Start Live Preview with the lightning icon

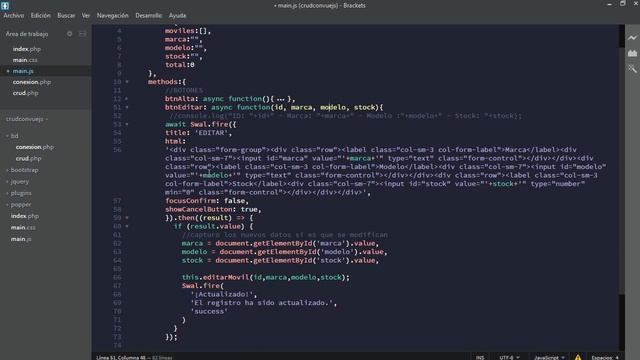[632, 38]
